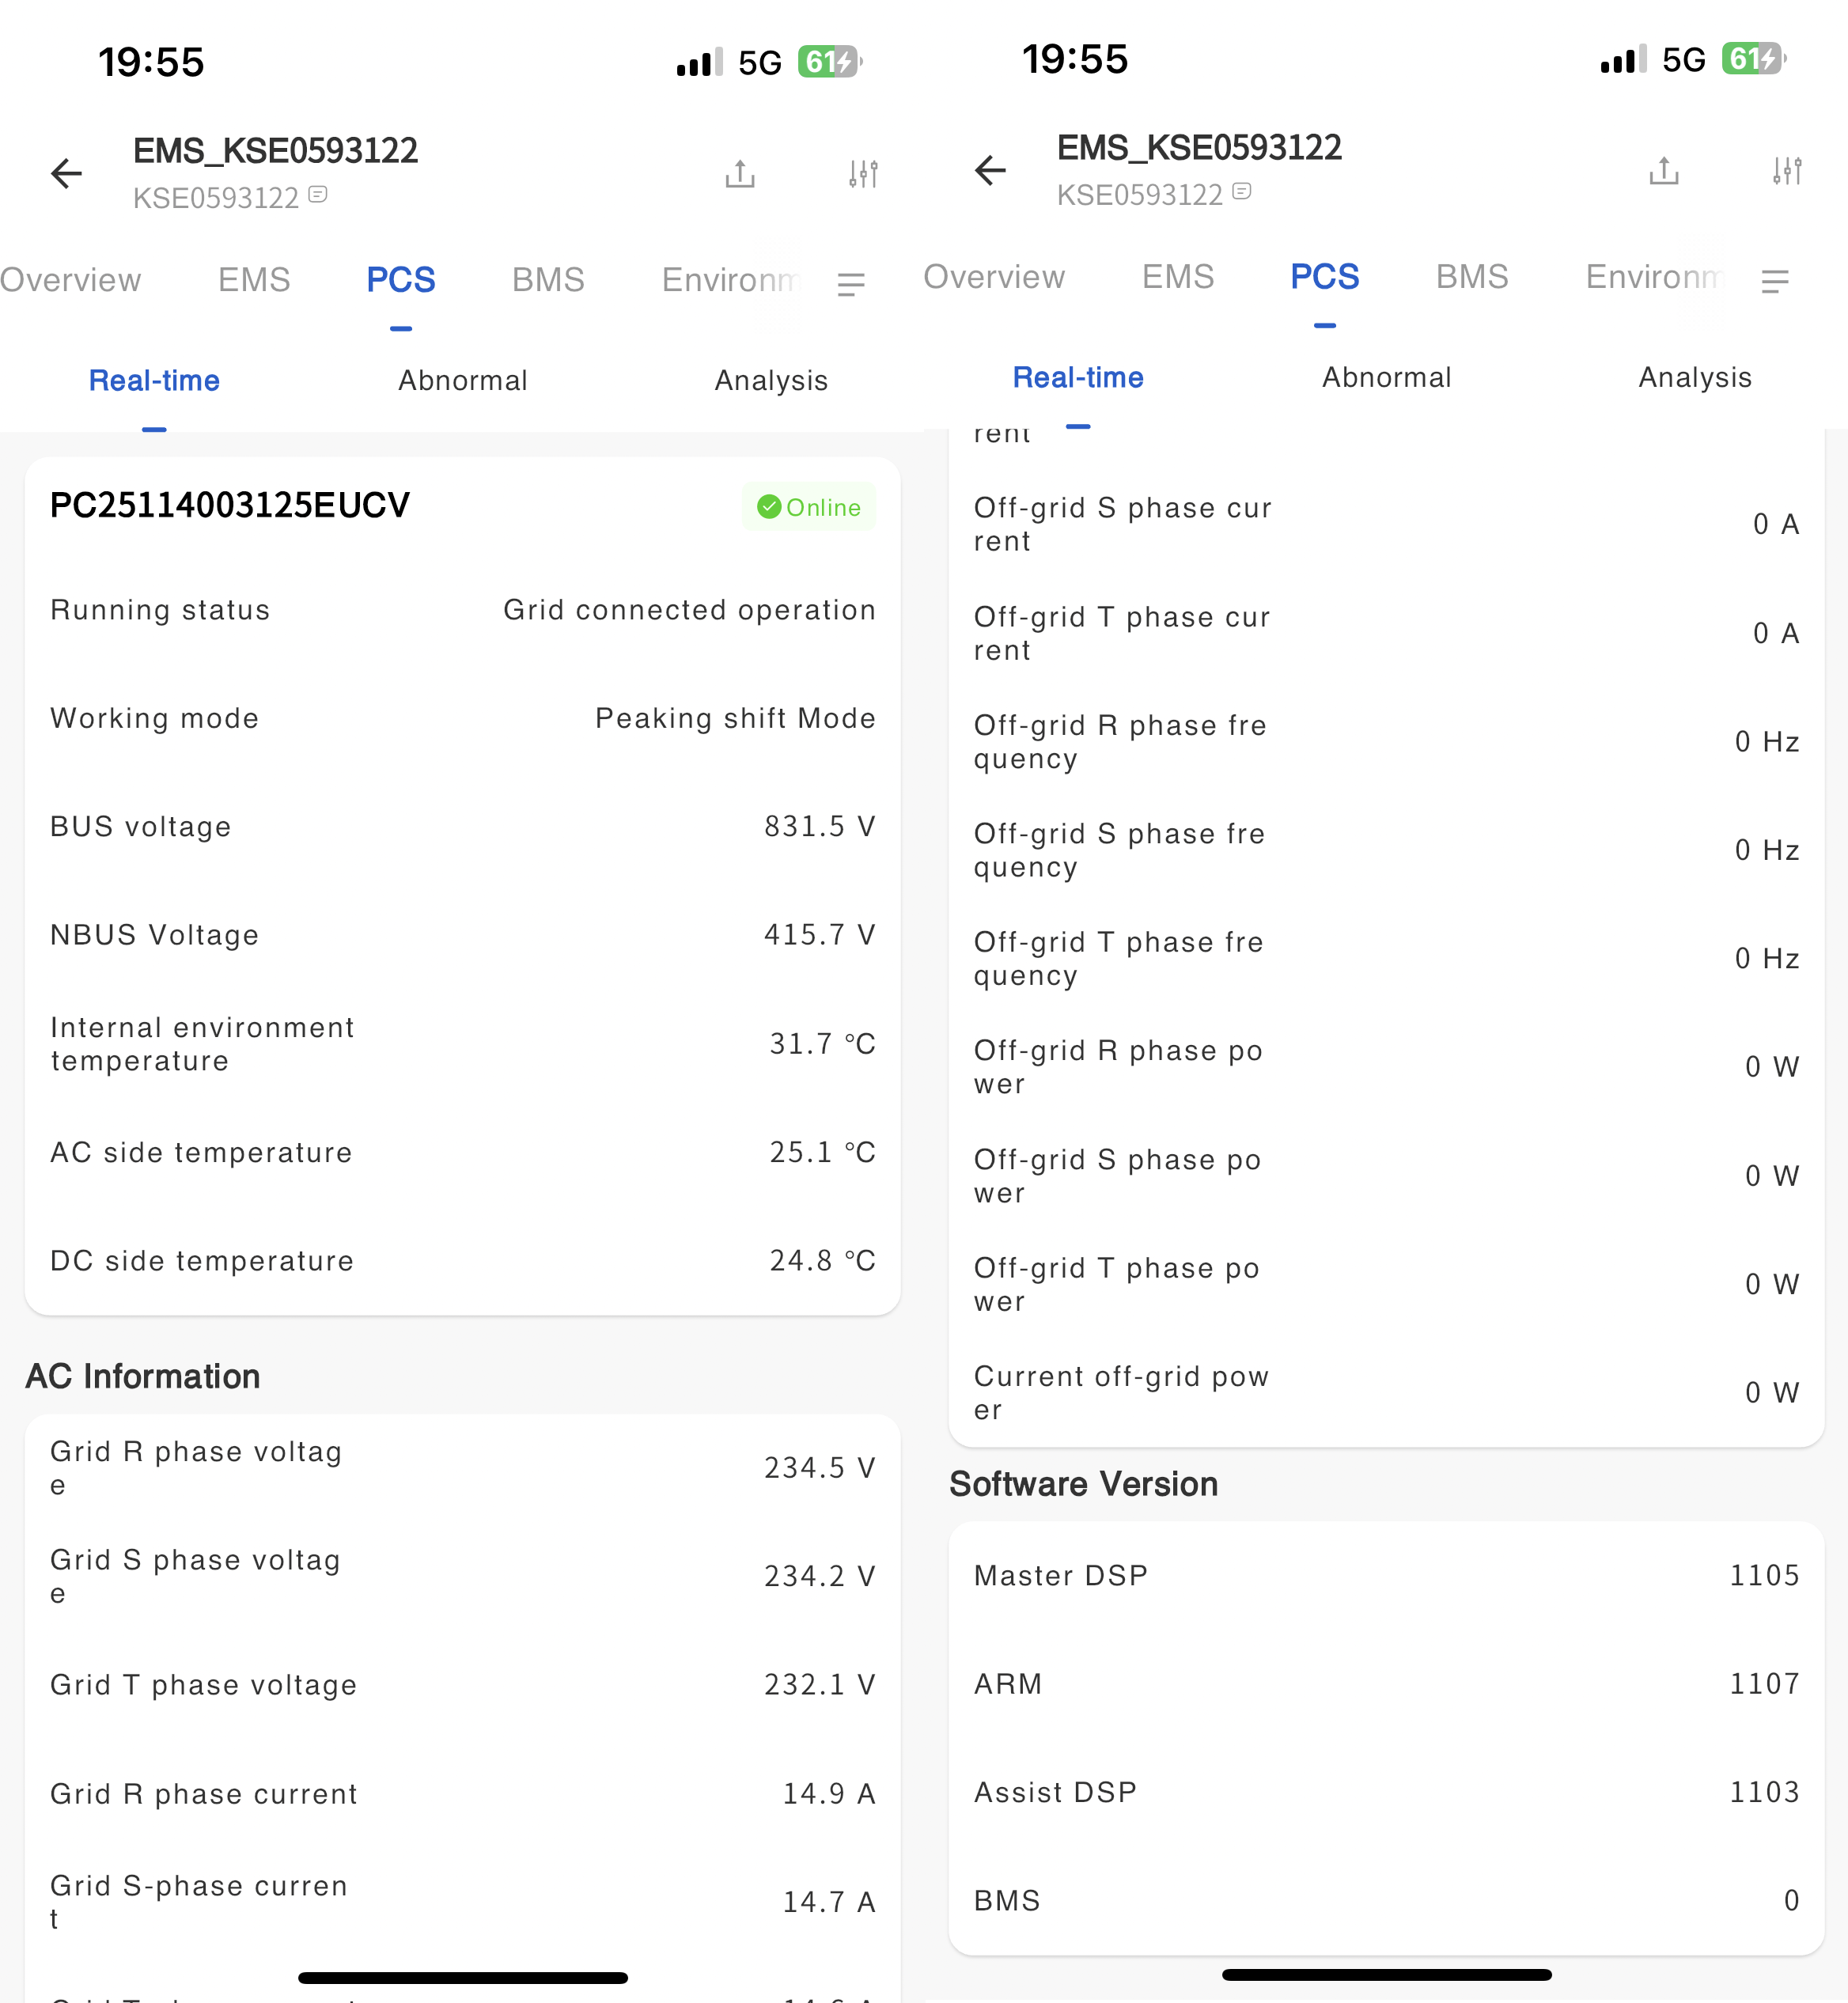Expand tab list menu on left screen

point(851,285)
